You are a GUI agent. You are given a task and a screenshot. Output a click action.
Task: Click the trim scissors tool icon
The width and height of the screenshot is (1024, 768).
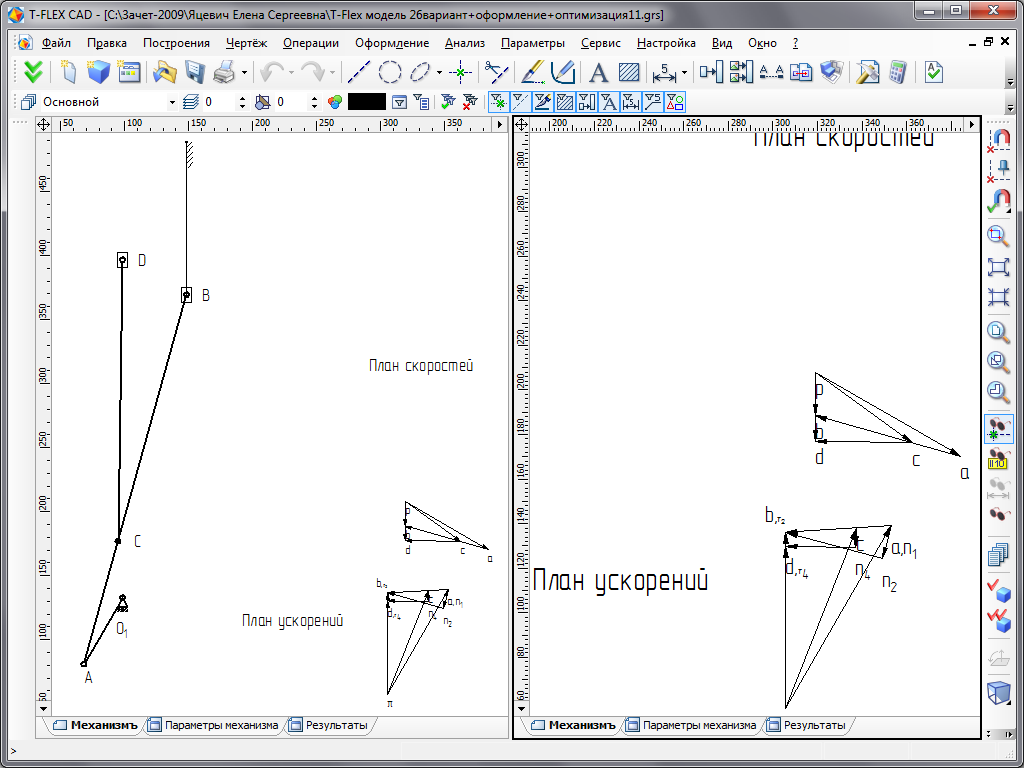coord(496,72)
